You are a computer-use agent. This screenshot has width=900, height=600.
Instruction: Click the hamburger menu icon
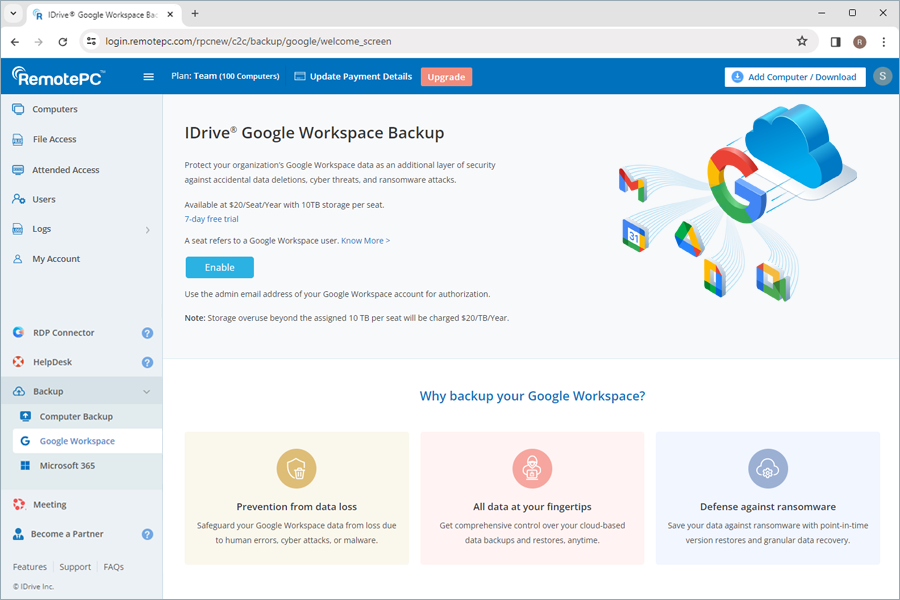pos(149,77)
